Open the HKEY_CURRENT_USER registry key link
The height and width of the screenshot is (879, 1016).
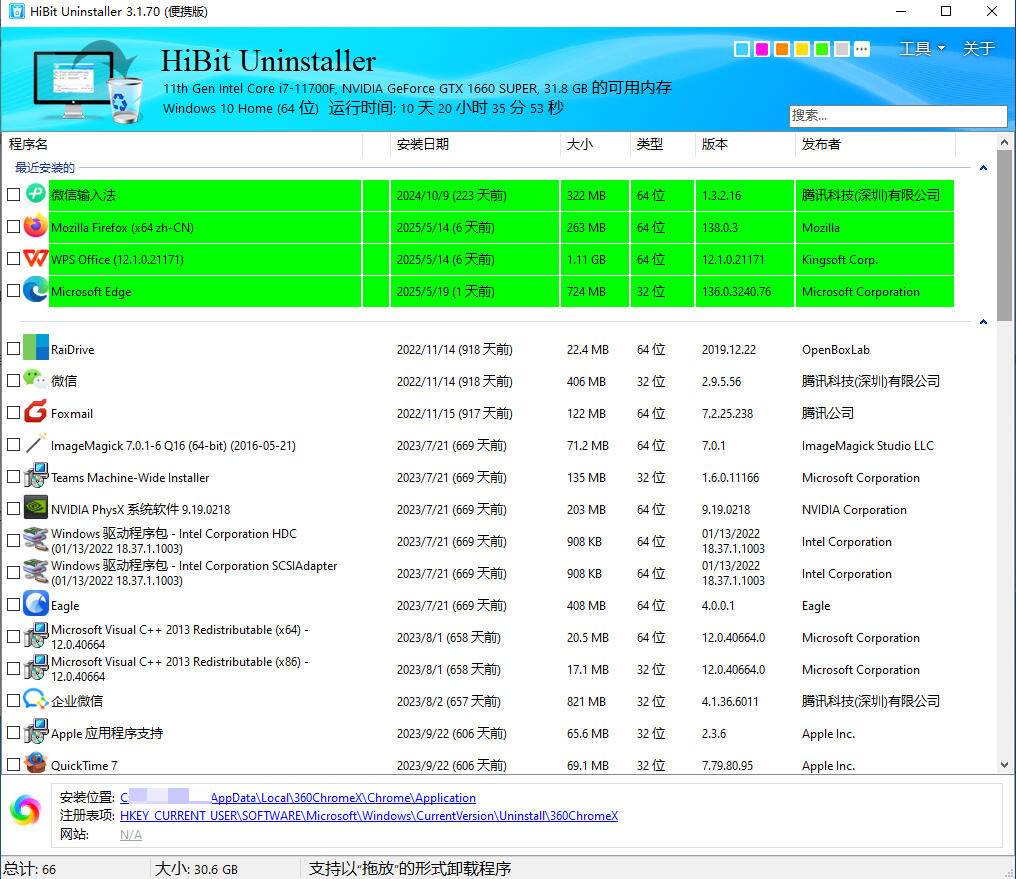tap(368, 816)
